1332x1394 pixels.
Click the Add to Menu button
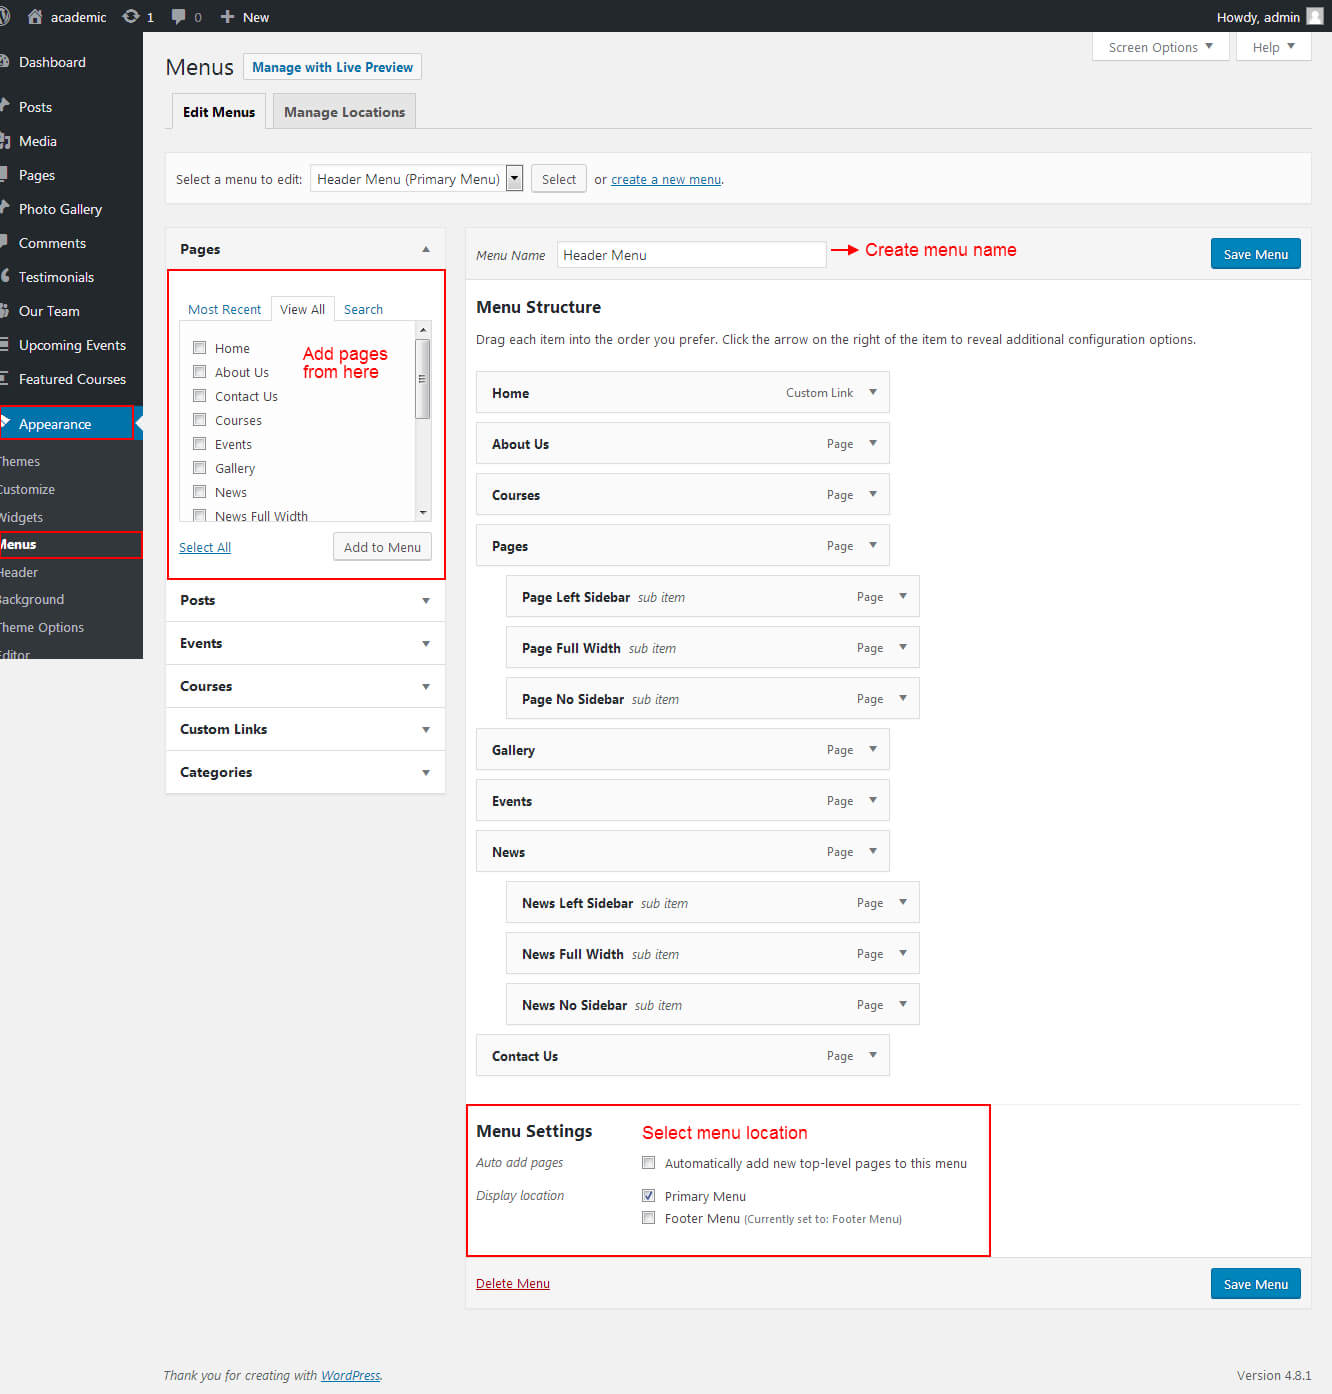point(382,547)
